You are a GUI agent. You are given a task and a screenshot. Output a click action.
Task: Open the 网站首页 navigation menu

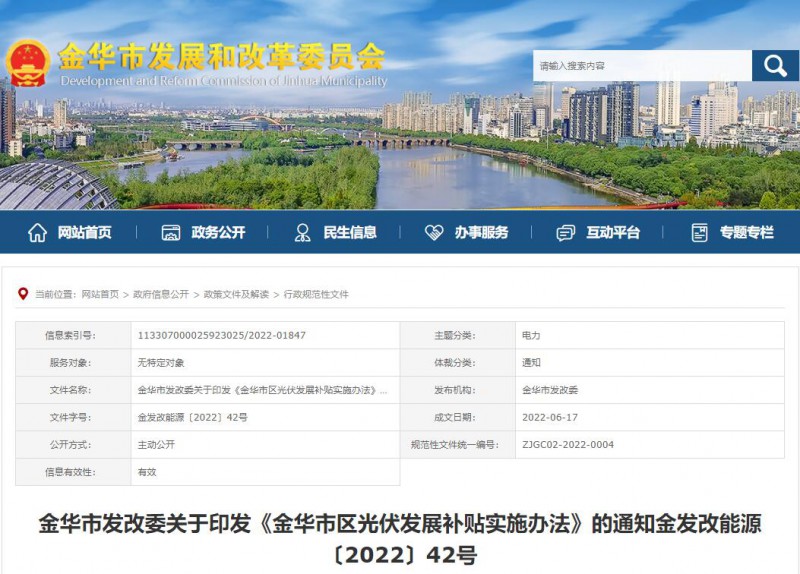point(84,232)
